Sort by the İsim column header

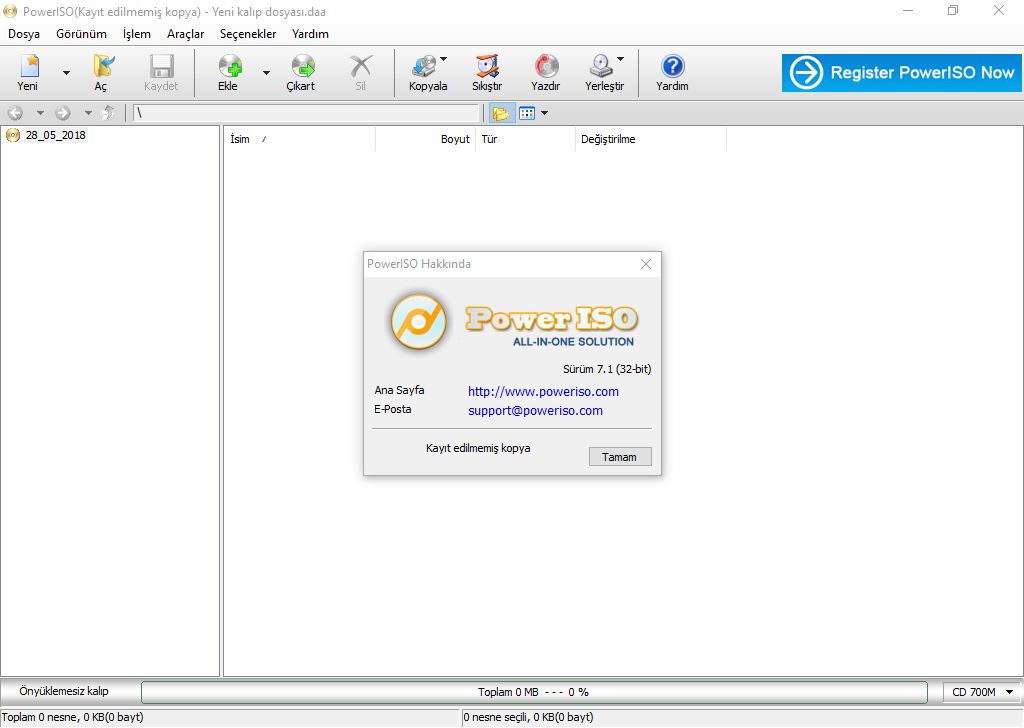[x=300, y=139]
